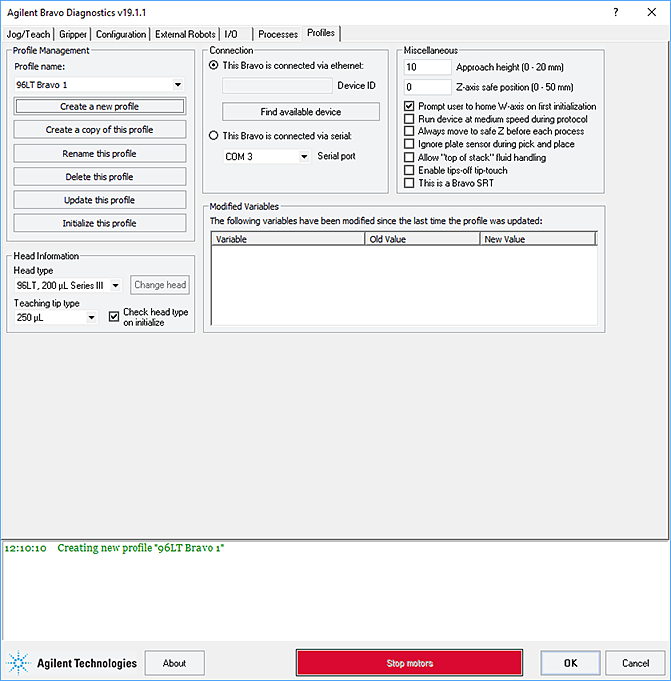Expand the Head type dropdown
This screenshot has height=681, width=671.
tap(116, 286)
